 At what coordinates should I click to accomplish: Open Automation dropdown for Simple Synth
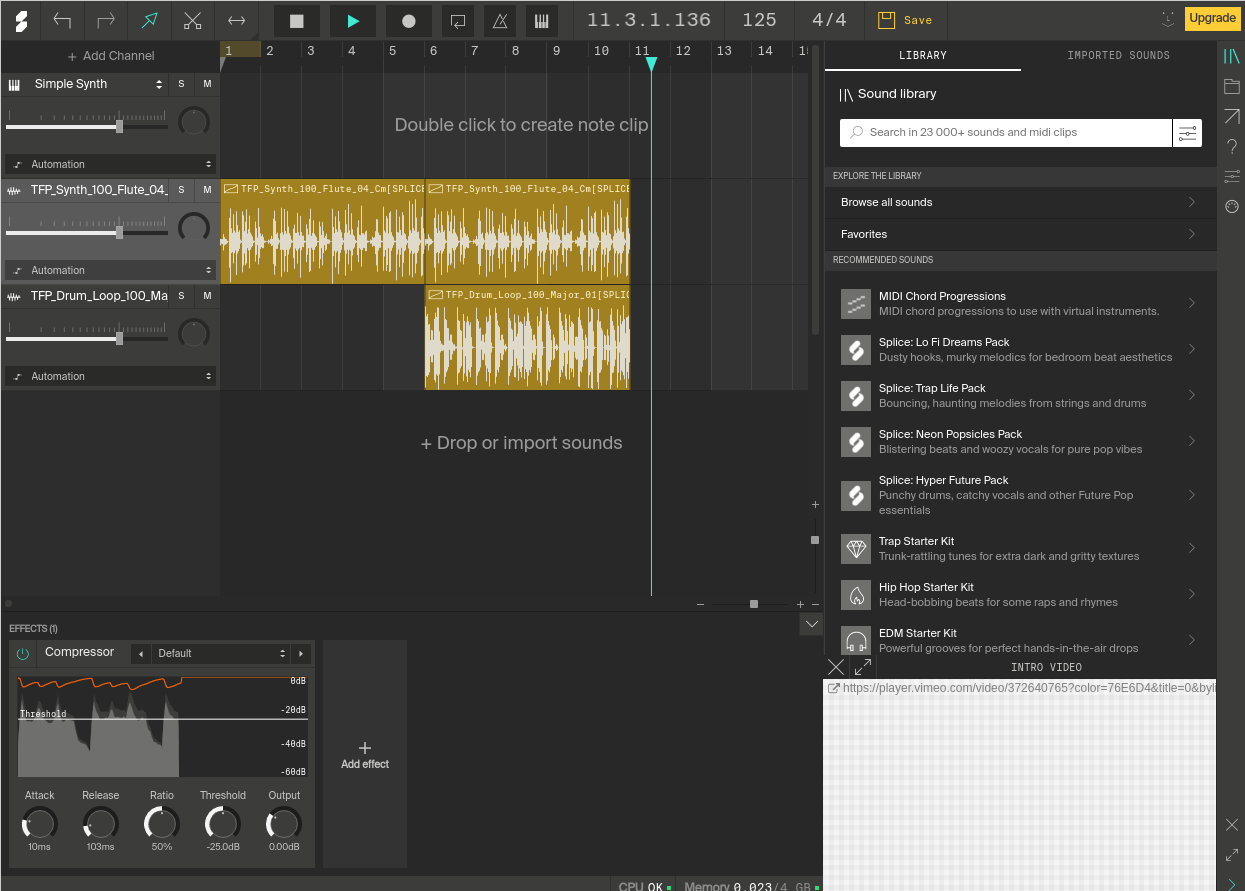(110, 164)
